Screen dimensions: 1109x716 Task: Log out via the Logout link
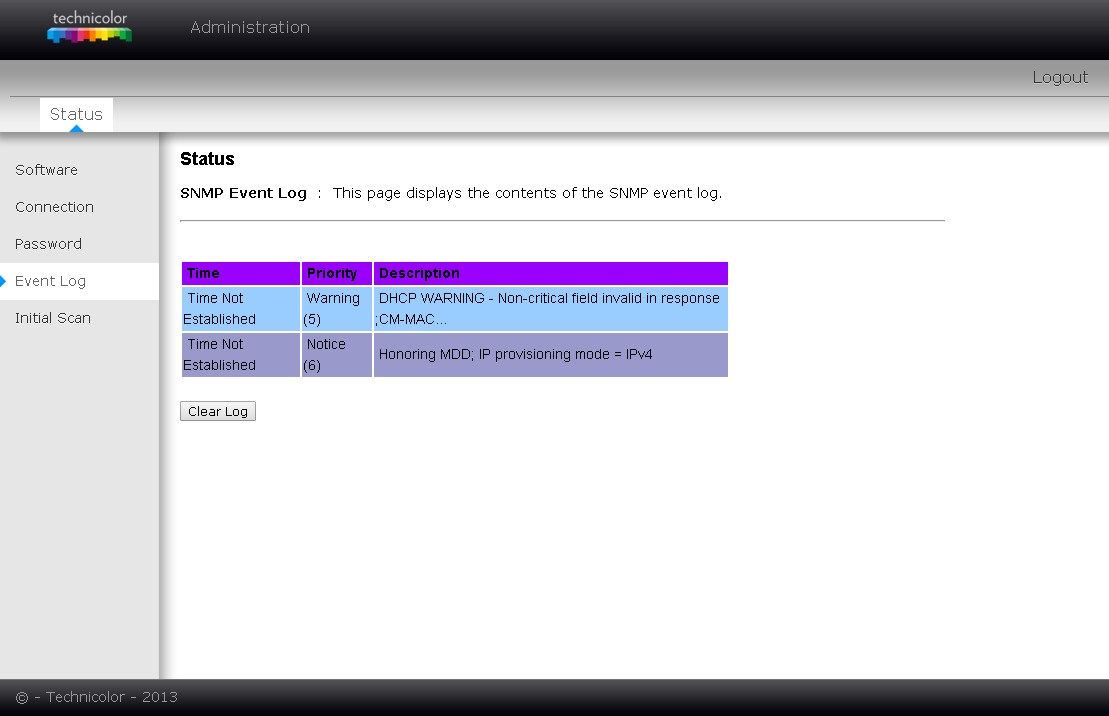coord(1059,77)
